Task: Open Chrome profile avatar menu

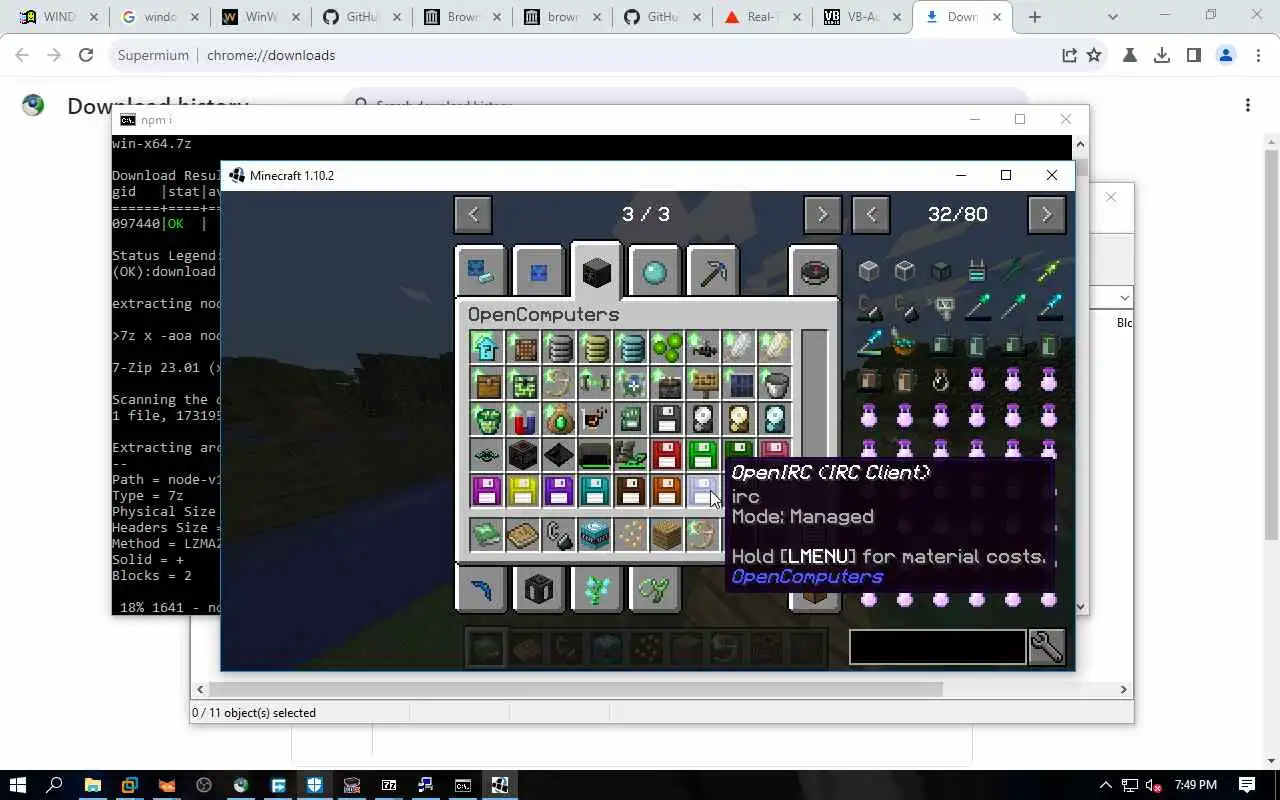Action: pos(1226,55)
